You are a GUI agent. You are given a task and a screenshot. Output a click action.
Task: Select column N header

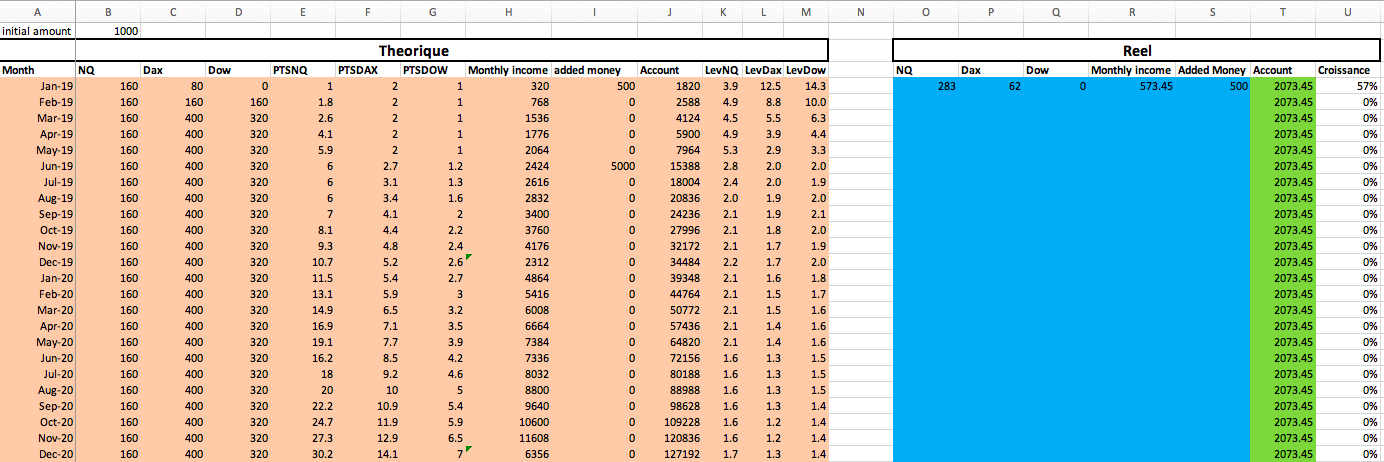[860, 13]
